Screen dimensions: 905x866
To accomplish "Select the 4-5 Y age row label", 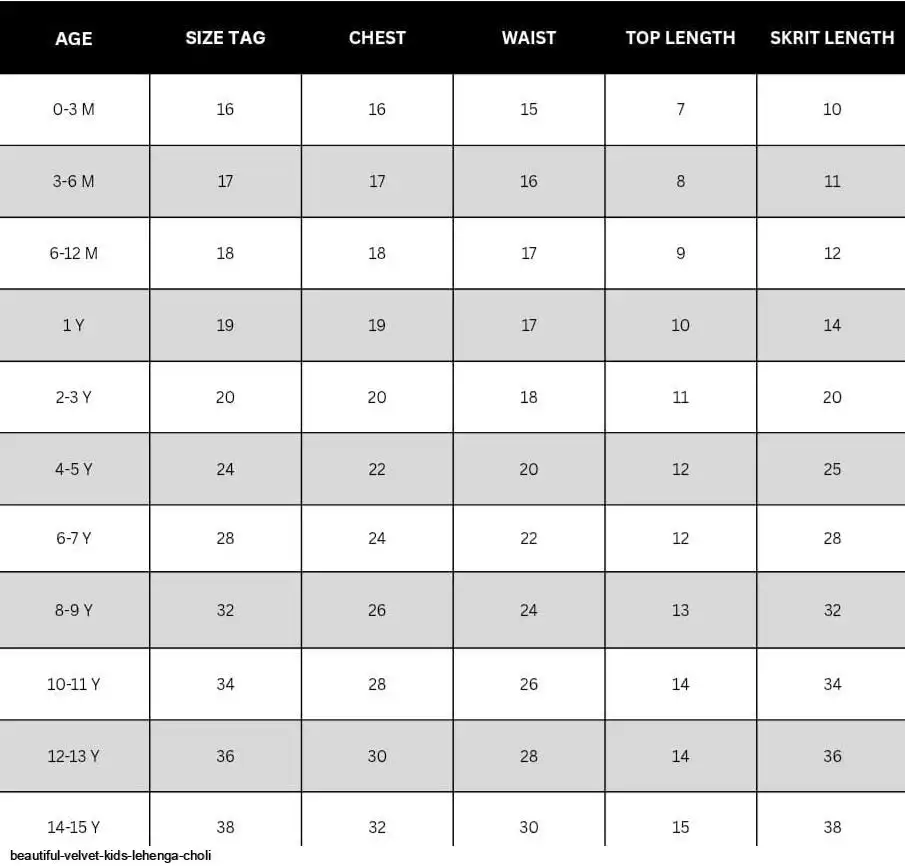I will (74, 469).
